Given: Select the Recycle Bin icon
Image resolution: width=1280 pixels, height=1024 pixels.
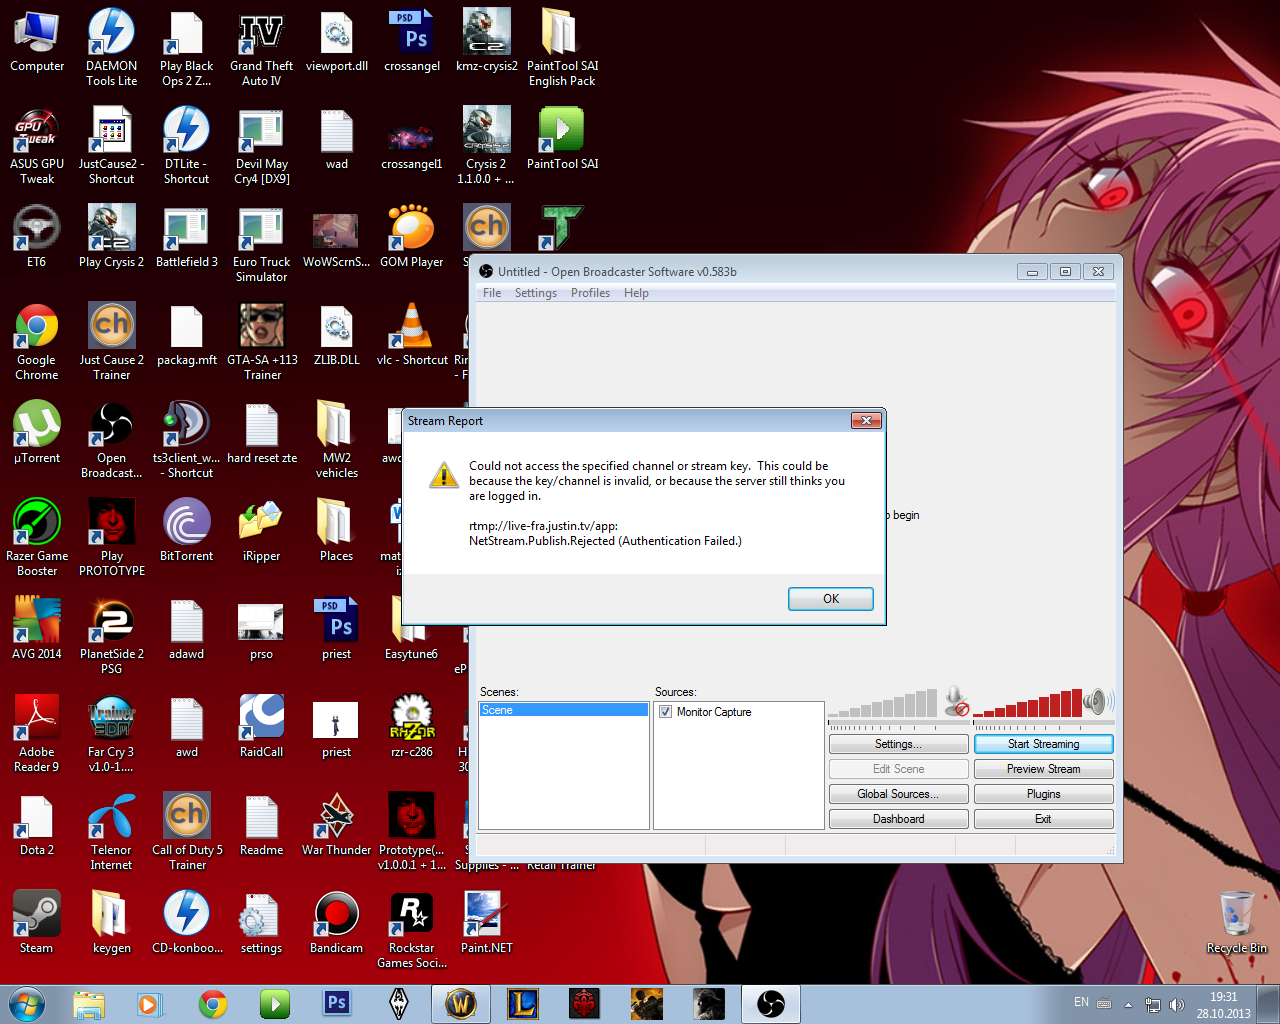Looking at the screenshot, I should coord(1236,923).
